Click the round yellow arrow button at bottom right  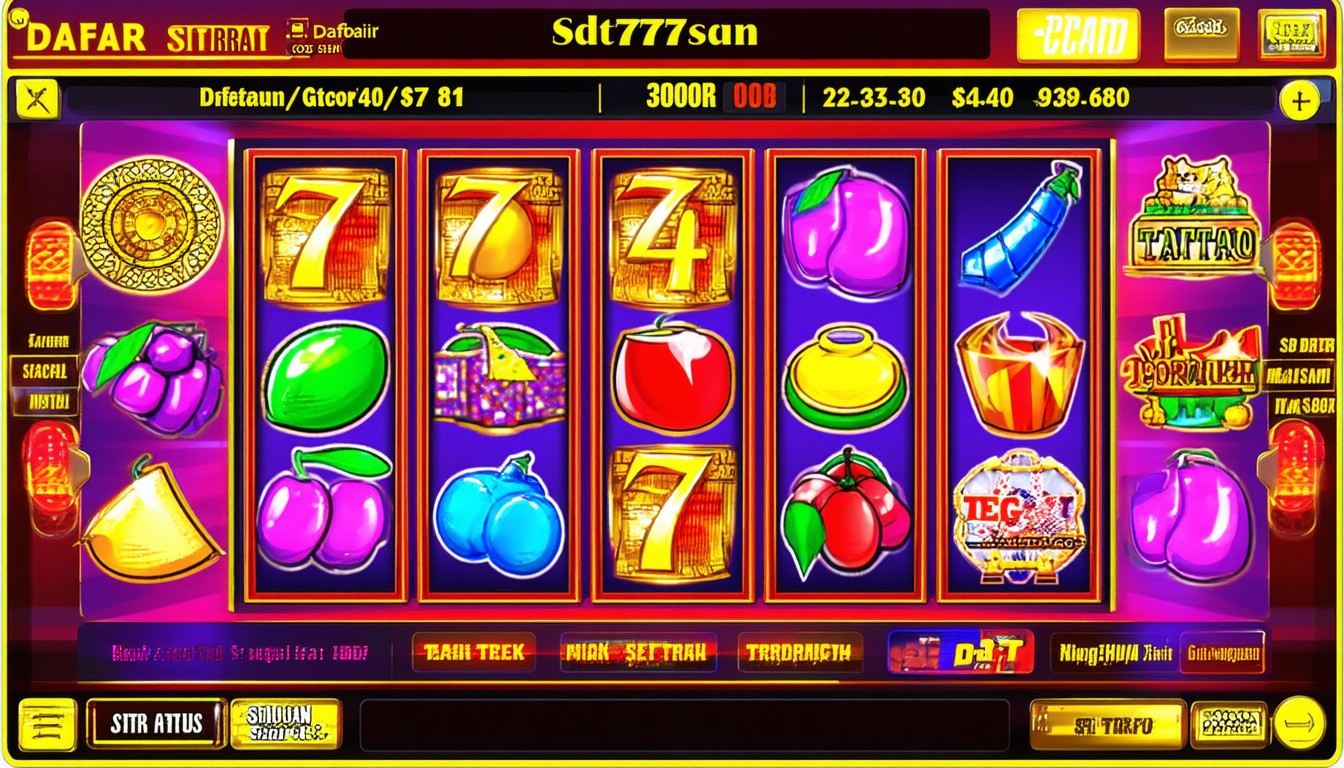(1300, 723)
